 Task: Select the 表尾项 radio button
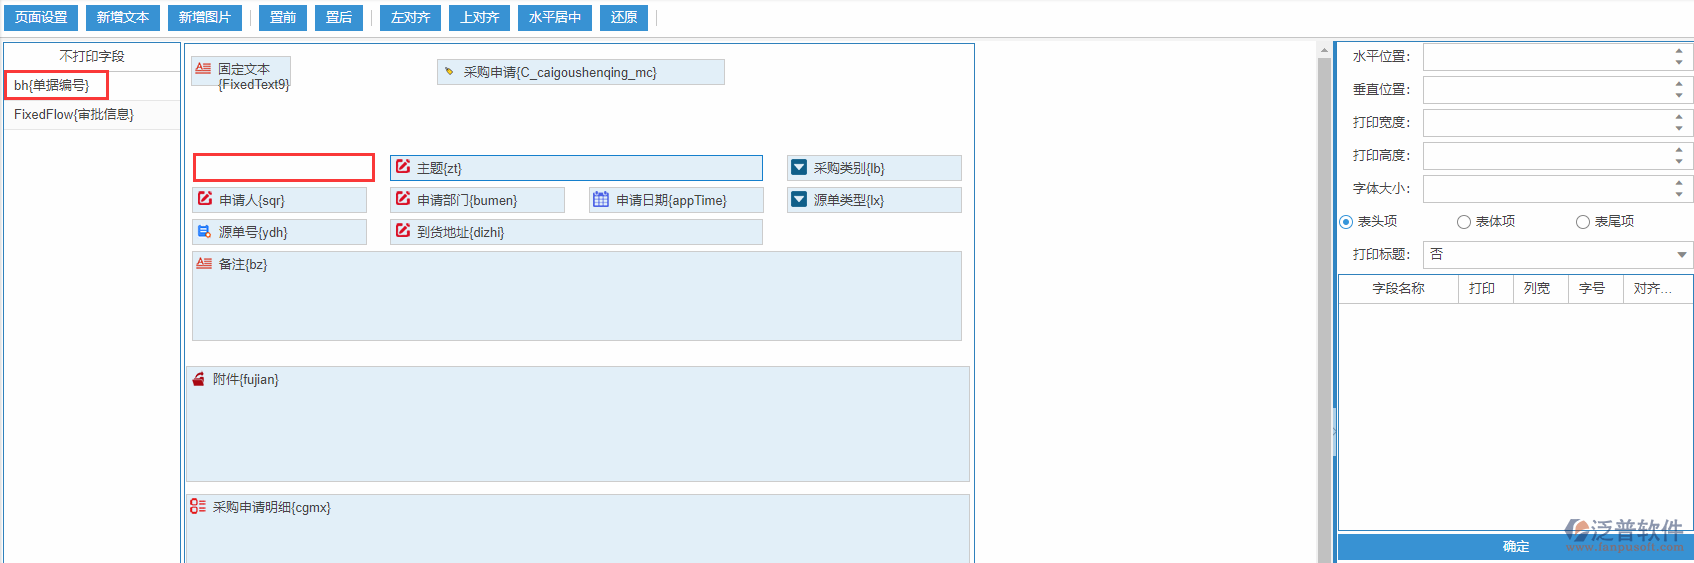click(x=1583, y=222)
